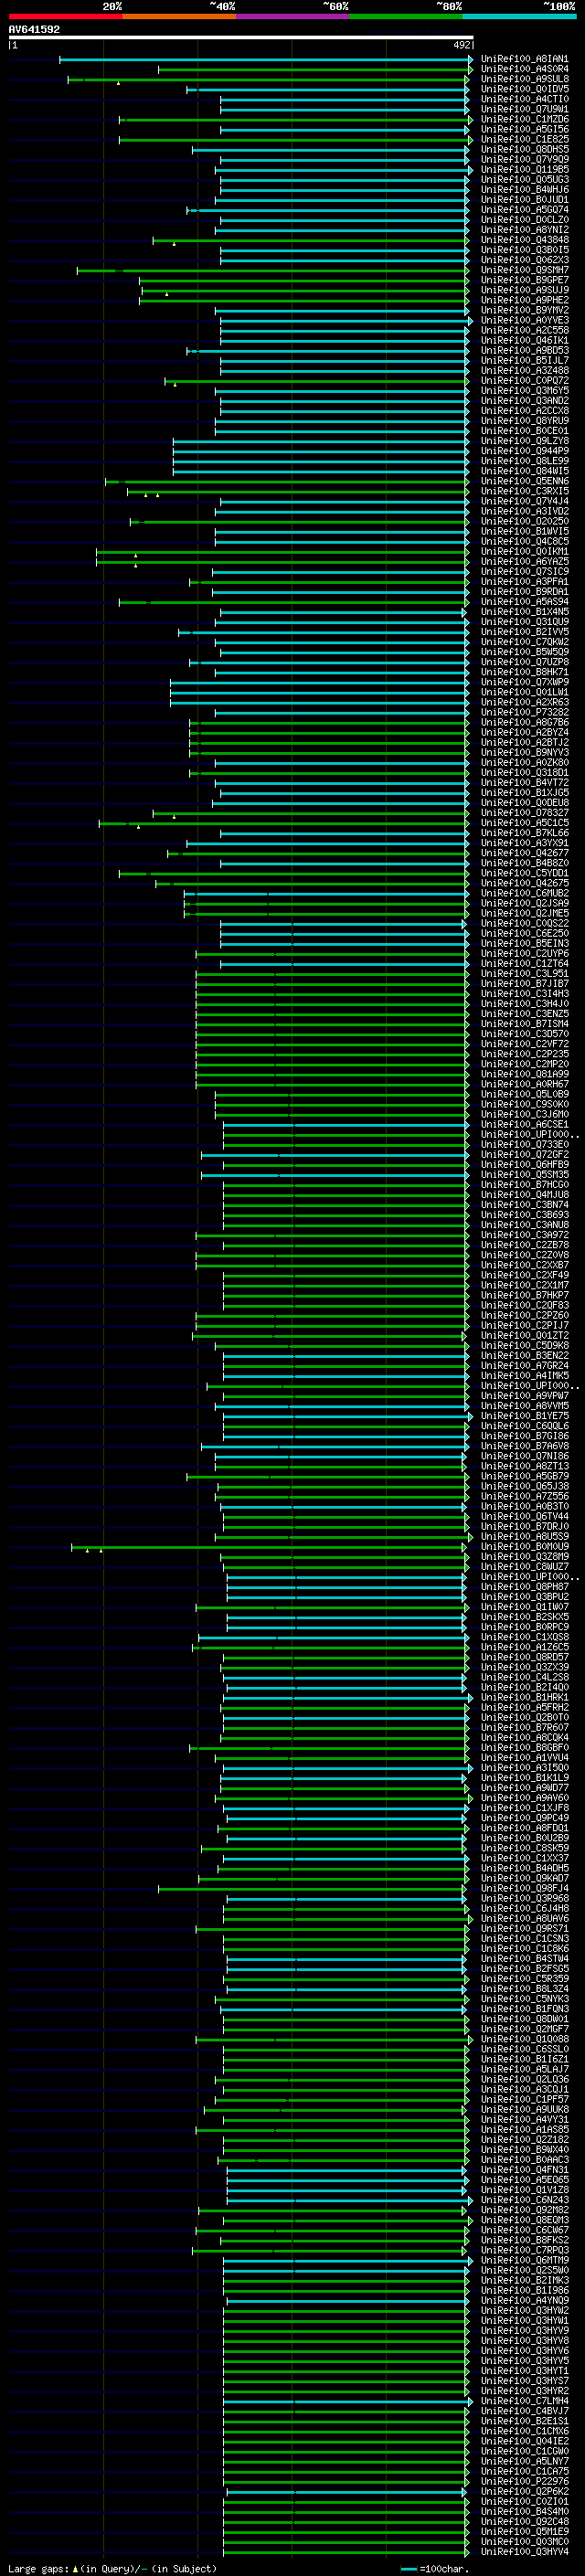Click label UniRef100_Q01ZT2
The width and height of the screenshot is (585, 2576).
[524, 1336]
